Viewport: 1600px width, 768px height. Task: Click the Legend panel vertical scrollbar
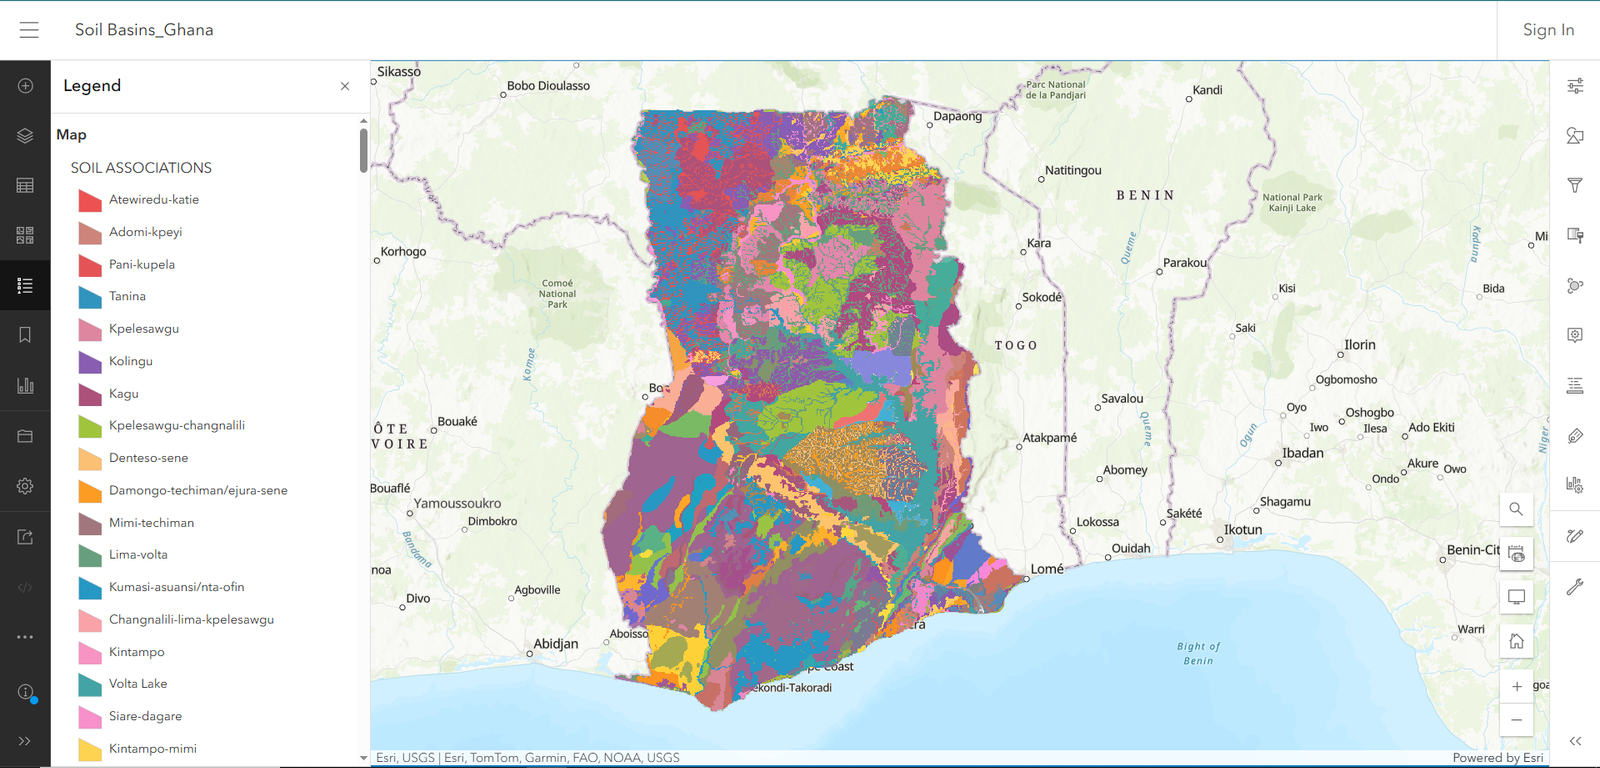363,150
